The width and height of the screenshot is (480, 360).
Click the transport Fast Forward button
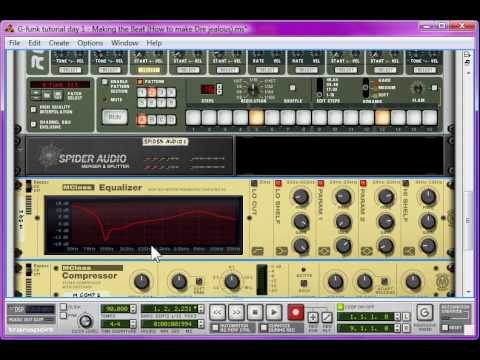coord(236,313)
